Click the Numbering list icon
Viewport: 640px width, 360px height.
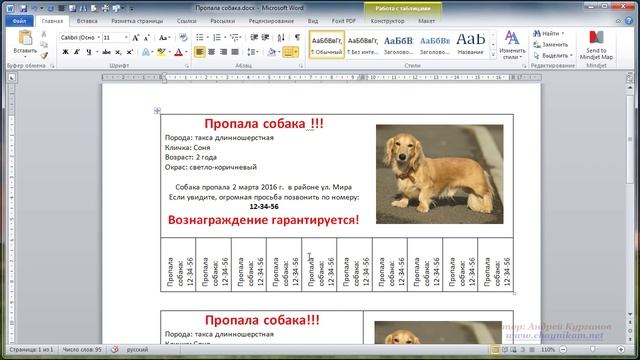[217, 38]
